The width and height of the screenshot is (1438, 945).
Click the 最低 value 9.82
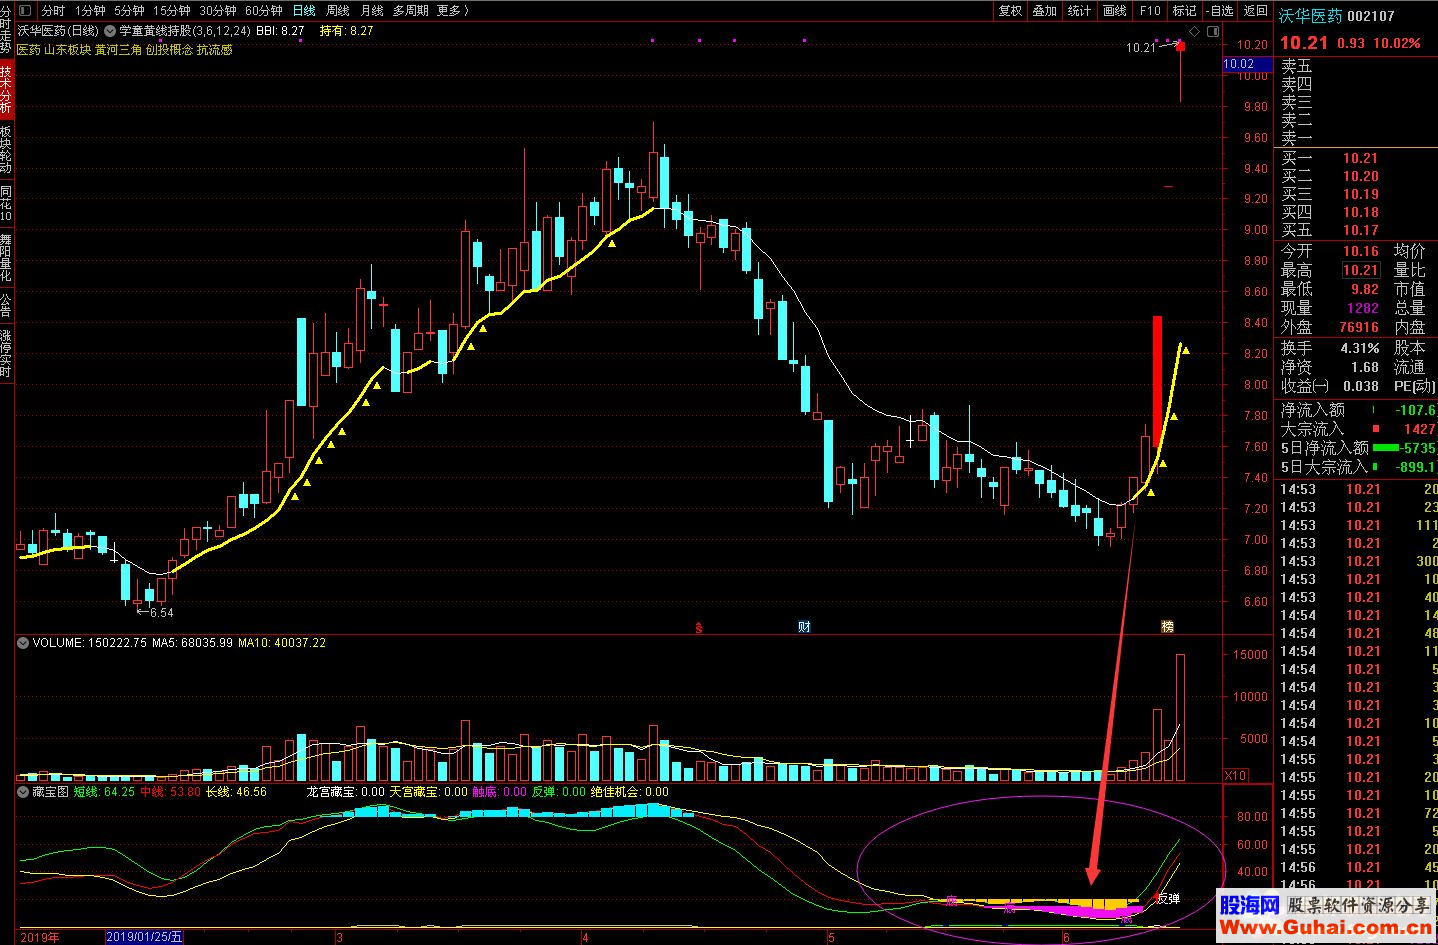(x=1365, y=289)
